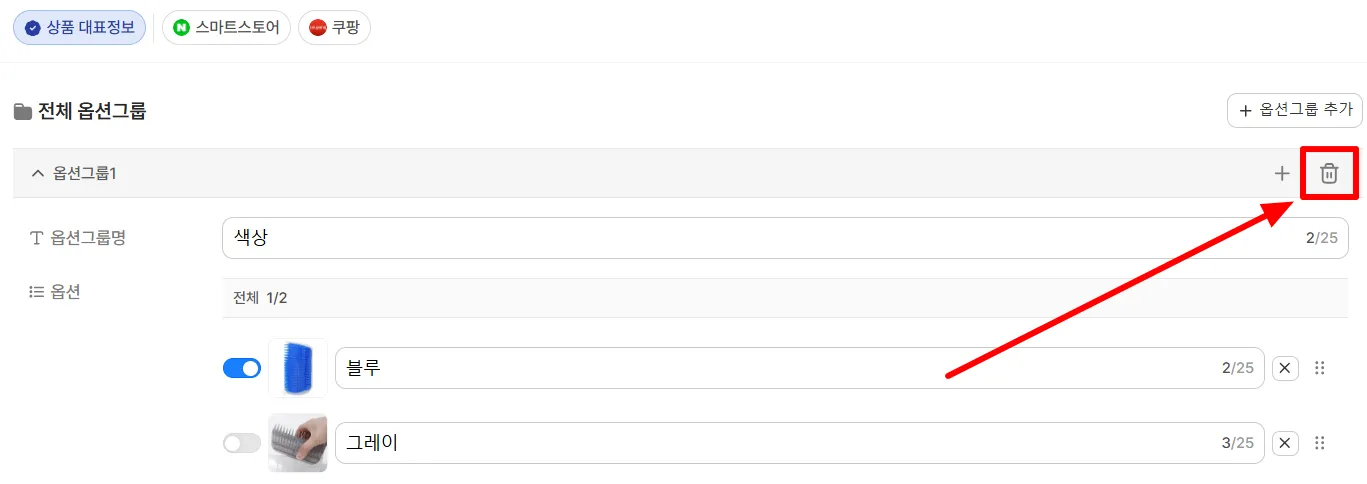This screenshot has width=1367, height=484.
Task: Remove the 그레이 option with X
Action: click(1286, 443)
